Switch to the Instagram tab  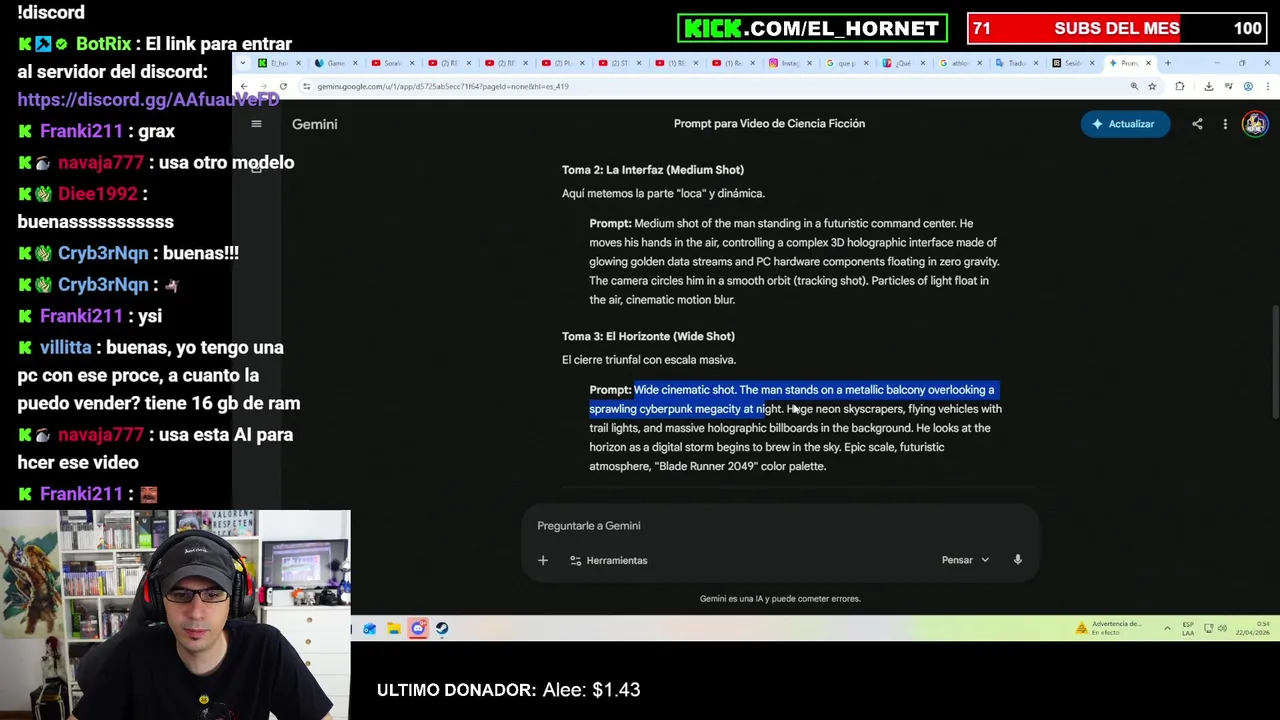pos(790,63)
